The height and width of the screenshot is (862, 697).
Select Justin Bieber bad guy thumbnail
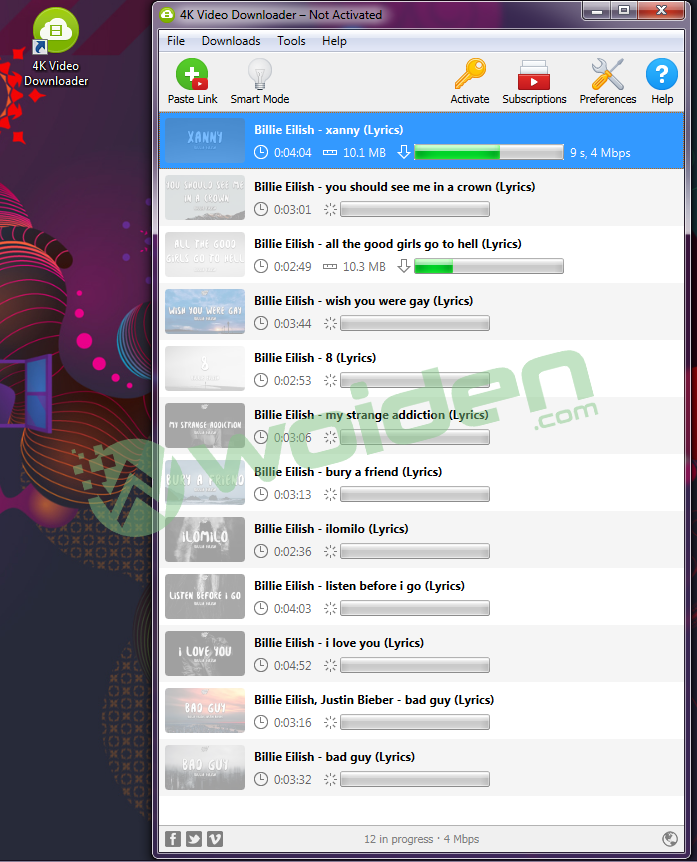click(205, 710)
